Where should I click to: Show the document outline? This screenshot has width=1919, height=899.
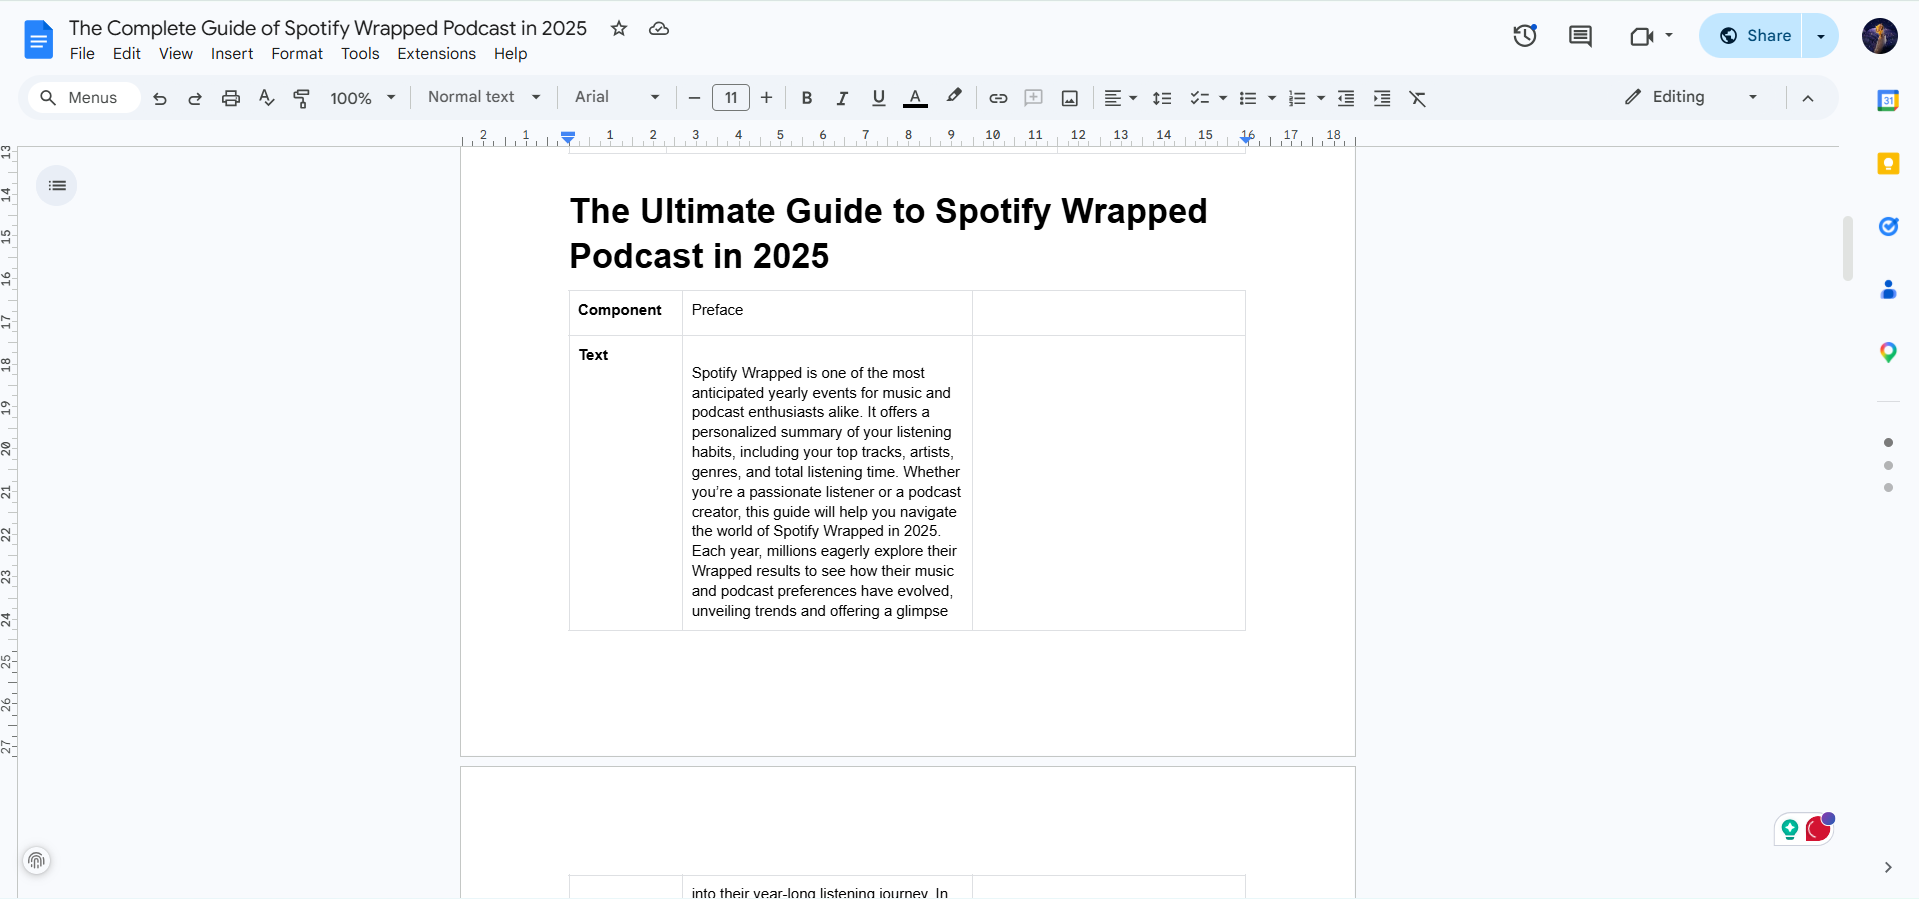[x=57, y=186]
